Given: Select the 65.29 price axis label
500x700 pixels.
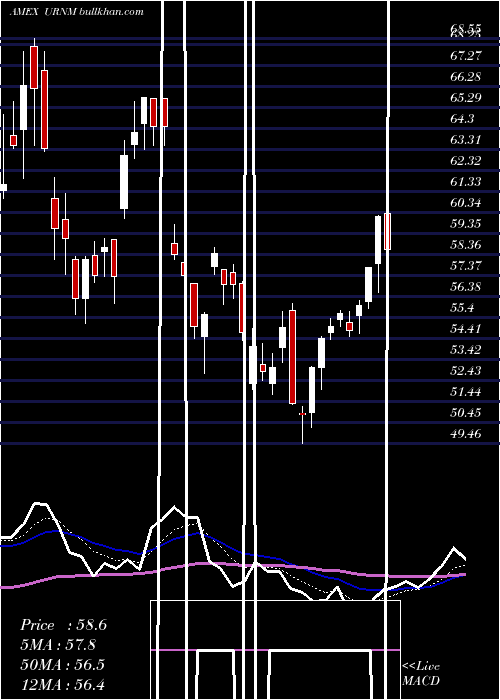Looking at the screenshot, I should point(466,97).
